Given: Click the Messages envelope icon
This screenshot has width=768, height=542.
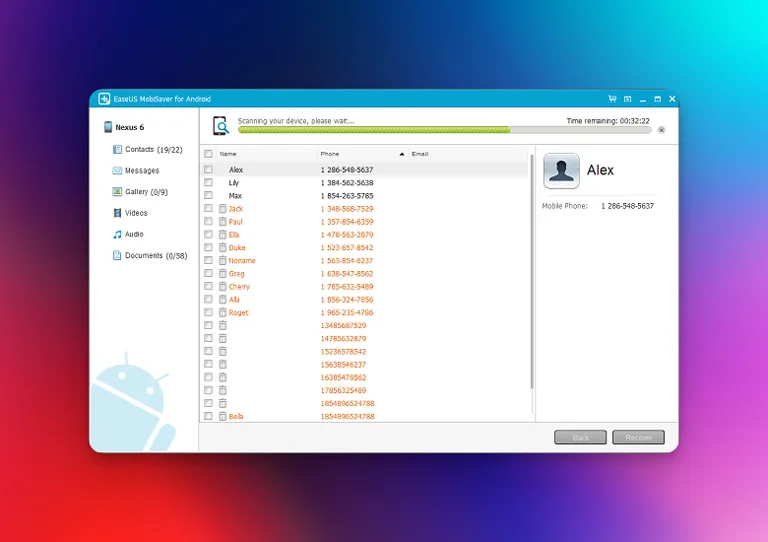Looking at the screenshot, I should pyautogui.click(x=117, y=170).
